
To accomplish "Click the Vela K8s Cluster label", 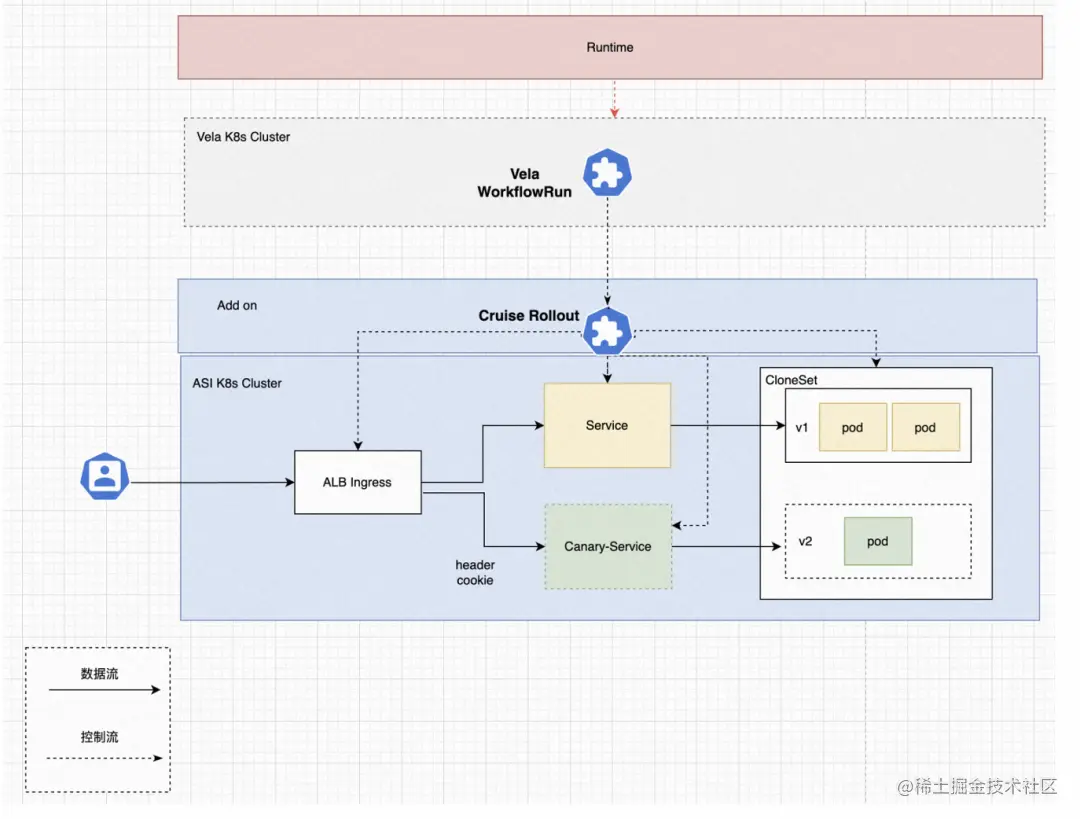I will [x=243, y=137].
